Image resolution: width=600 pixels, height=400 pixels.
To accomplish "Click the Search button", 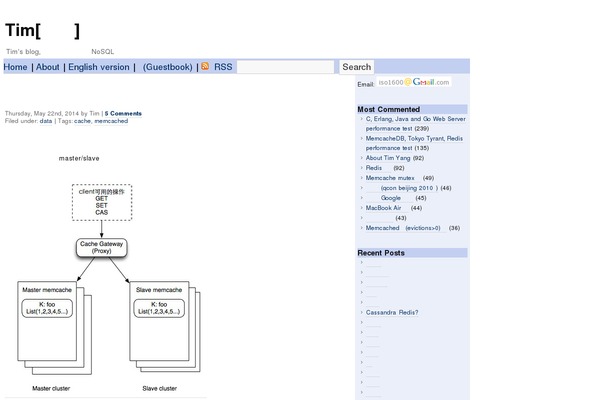I will pyautogui.click(x=357, y=67).
